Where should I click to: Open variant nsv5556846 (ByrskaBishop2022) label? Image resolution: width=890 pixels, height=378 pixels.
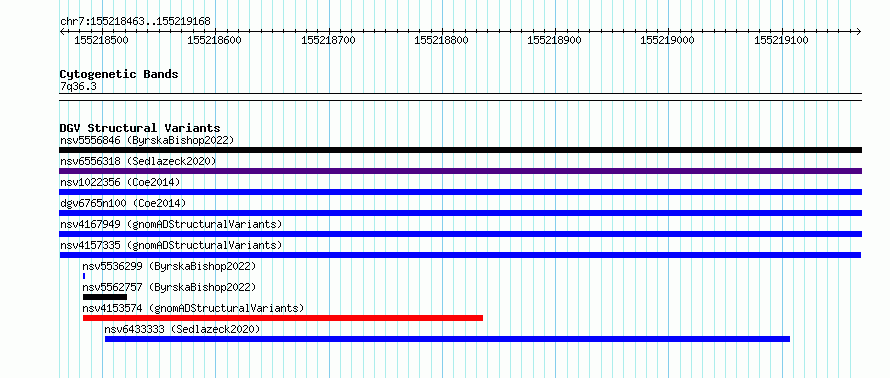point(147,140)
